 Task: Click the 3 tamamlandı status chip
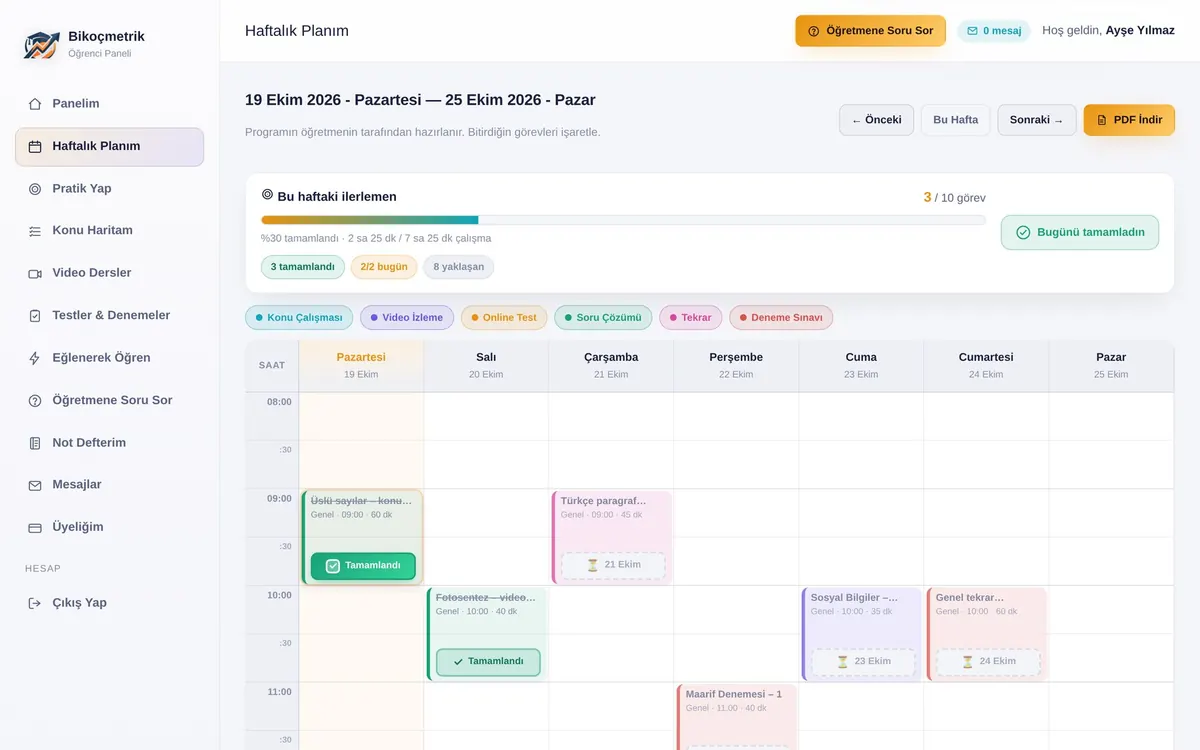[303, 267]
